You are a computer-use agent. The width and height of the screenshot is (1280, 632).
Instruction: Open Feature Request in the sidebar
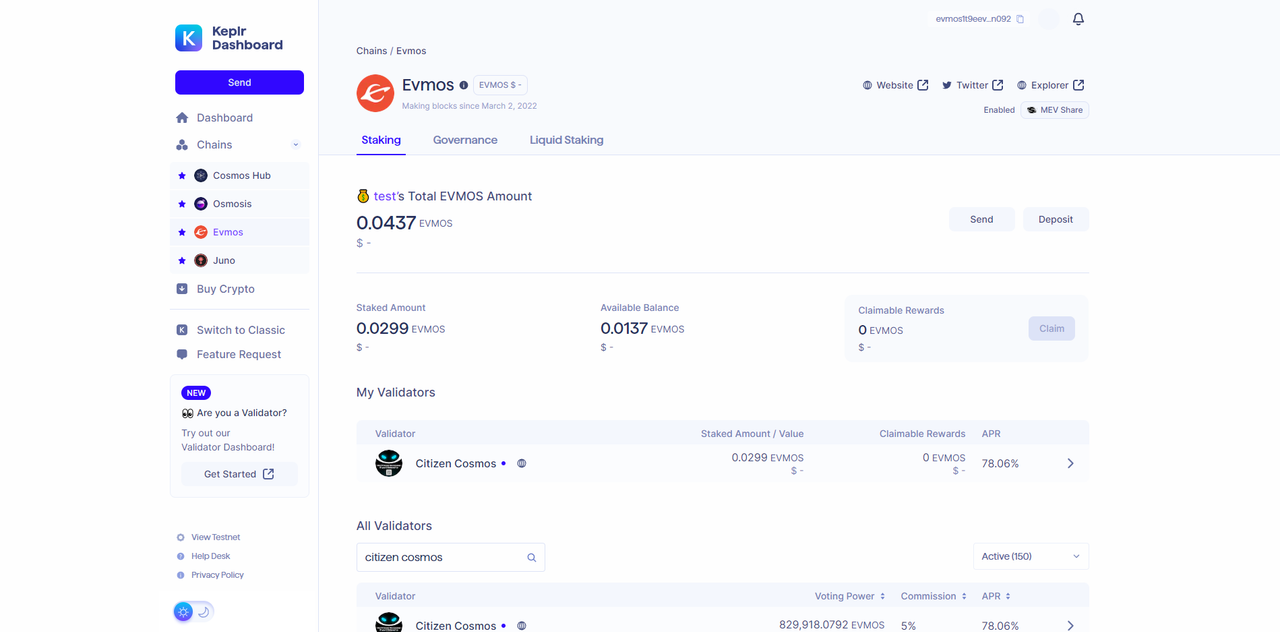[239, 354]
